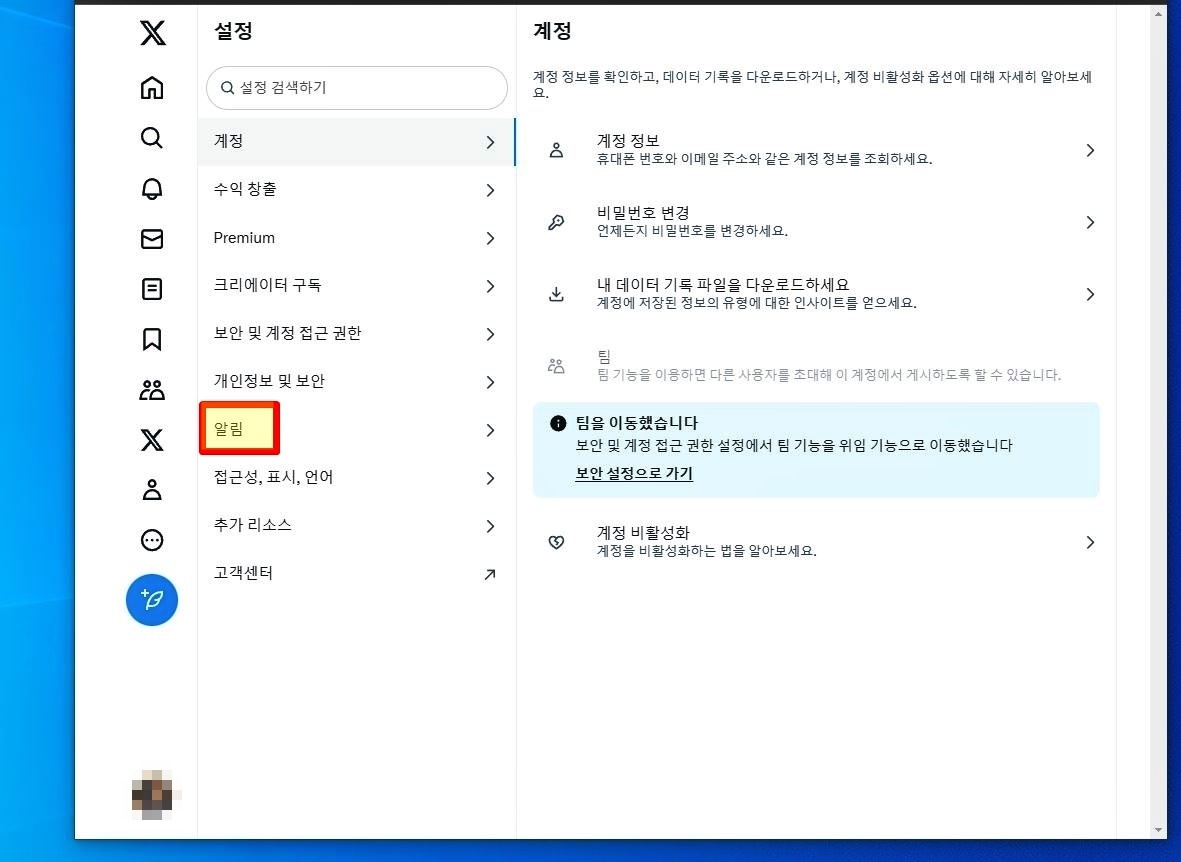Select 접근성, 표시, 언어 category
The width and height of the screenshot is (1181, 862).
356,478
